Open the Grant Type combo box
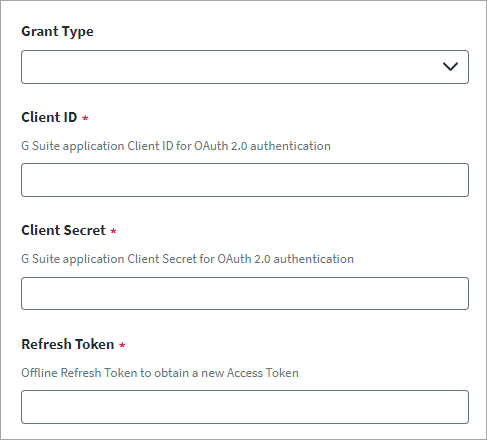 (x=245, y=67)
